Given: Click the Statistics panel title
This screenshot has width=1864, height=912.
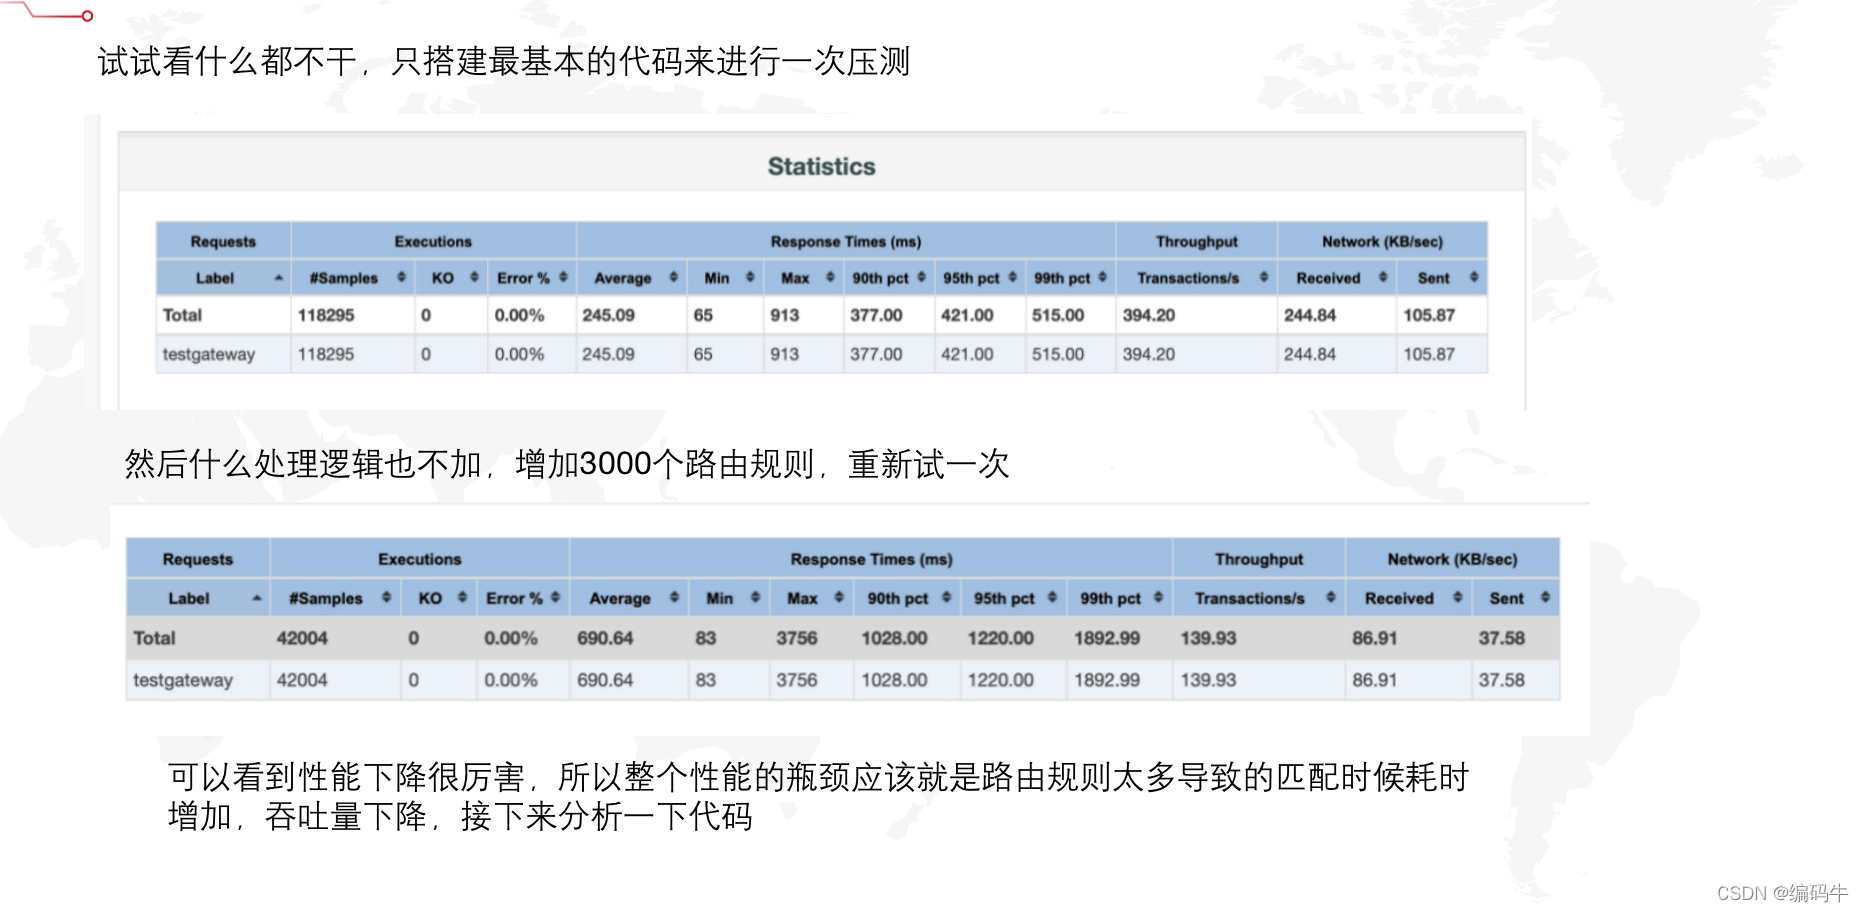Looking at the screenshot, I should (x=821, y=167).
